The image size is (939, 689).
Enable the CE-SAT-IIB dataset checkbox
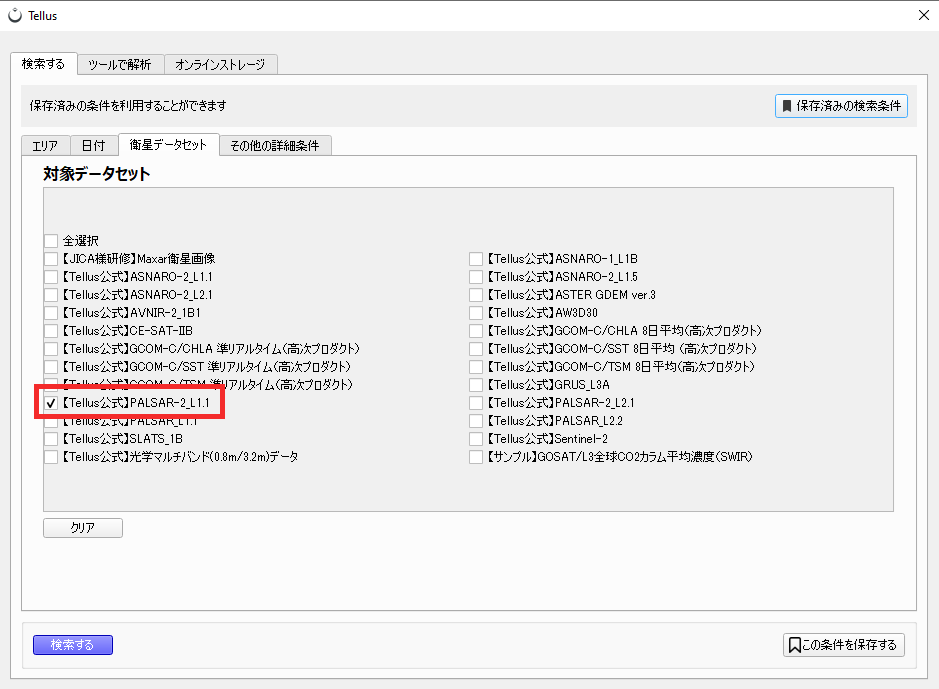(x=51, y=331)
